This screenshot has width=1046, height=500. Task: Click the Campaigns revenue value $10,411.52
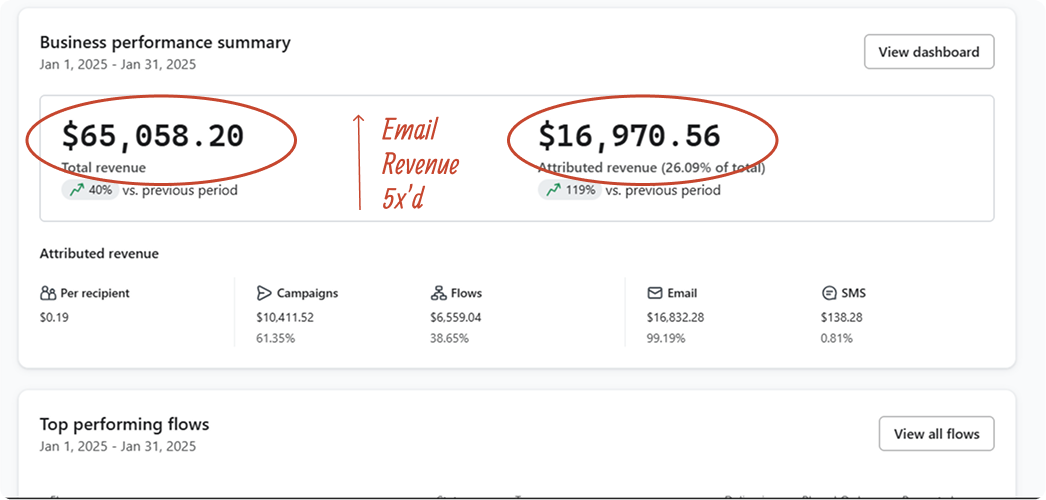click(285, 317)
